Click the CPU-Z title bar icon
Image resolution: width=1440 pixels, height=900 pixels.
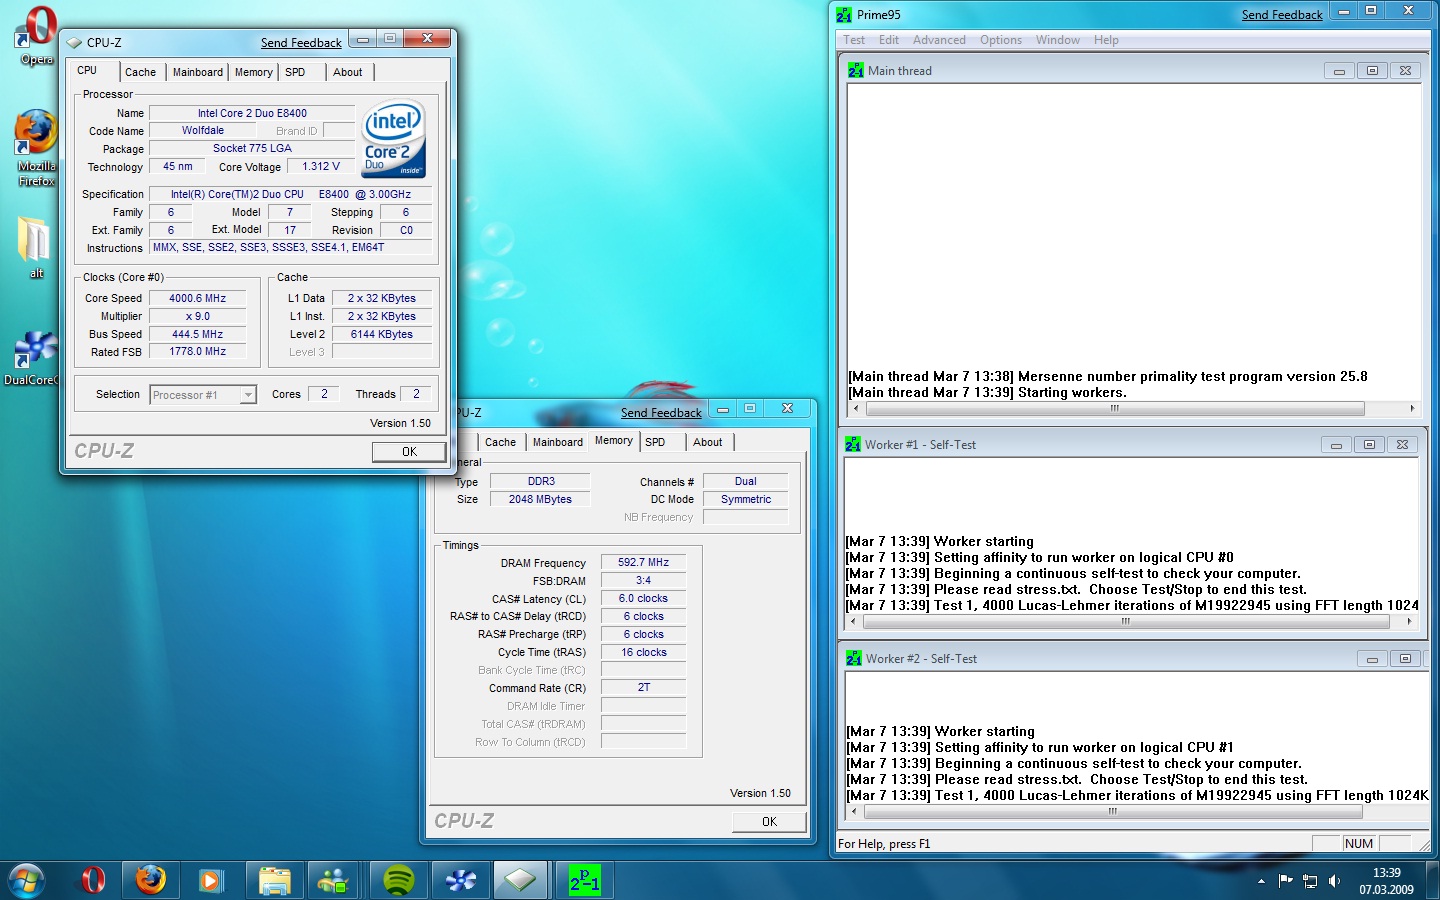[74, 43]
